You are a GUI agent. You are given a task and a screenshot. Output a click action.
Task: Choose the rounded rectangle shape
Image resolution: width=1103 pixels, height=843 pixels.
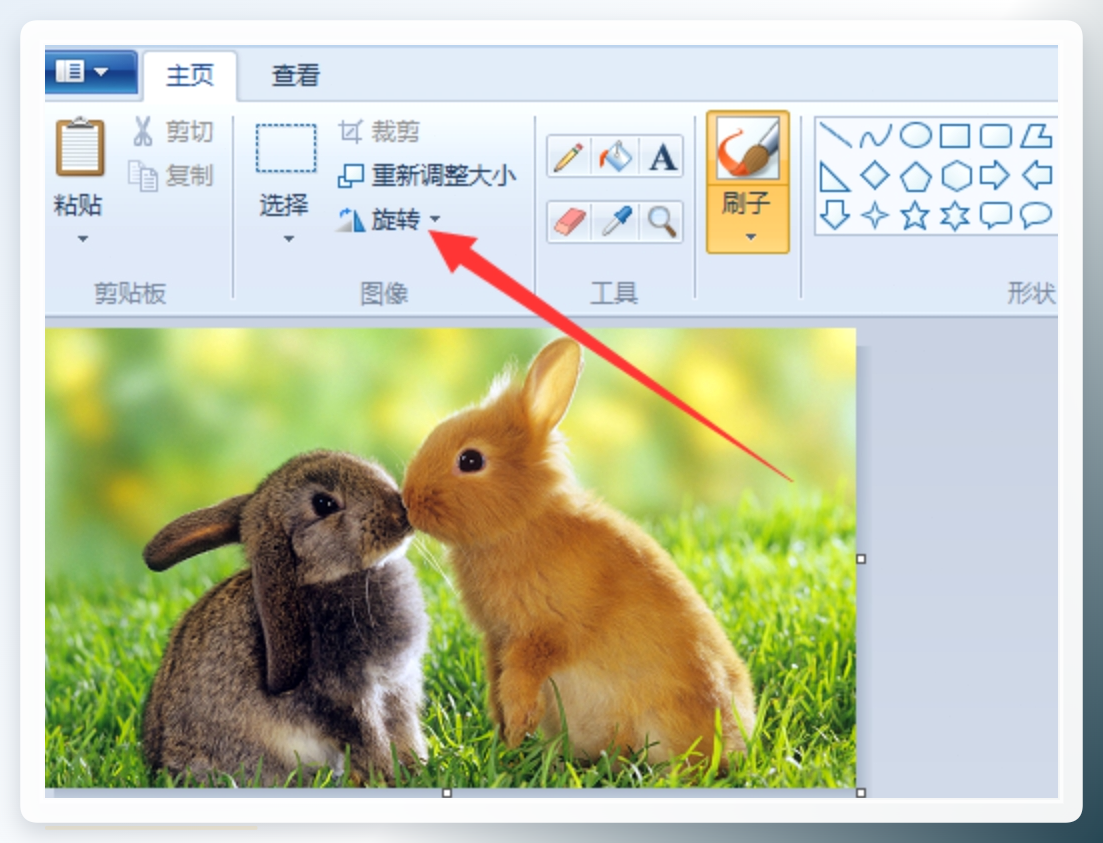coord(995,135)
